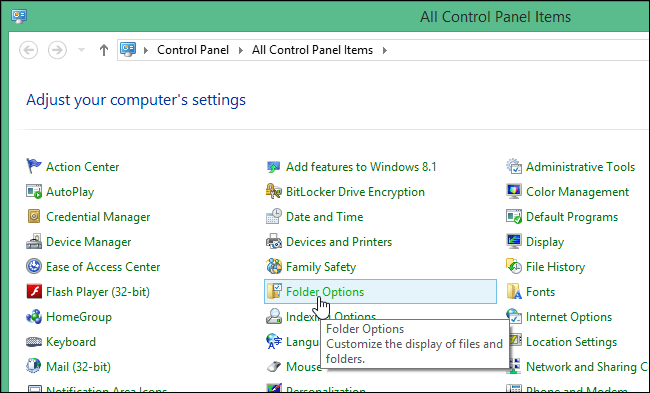This screenshot has height=393, width=650.
Task: Open AutoPlay settings link
Action: coord(70,192)
